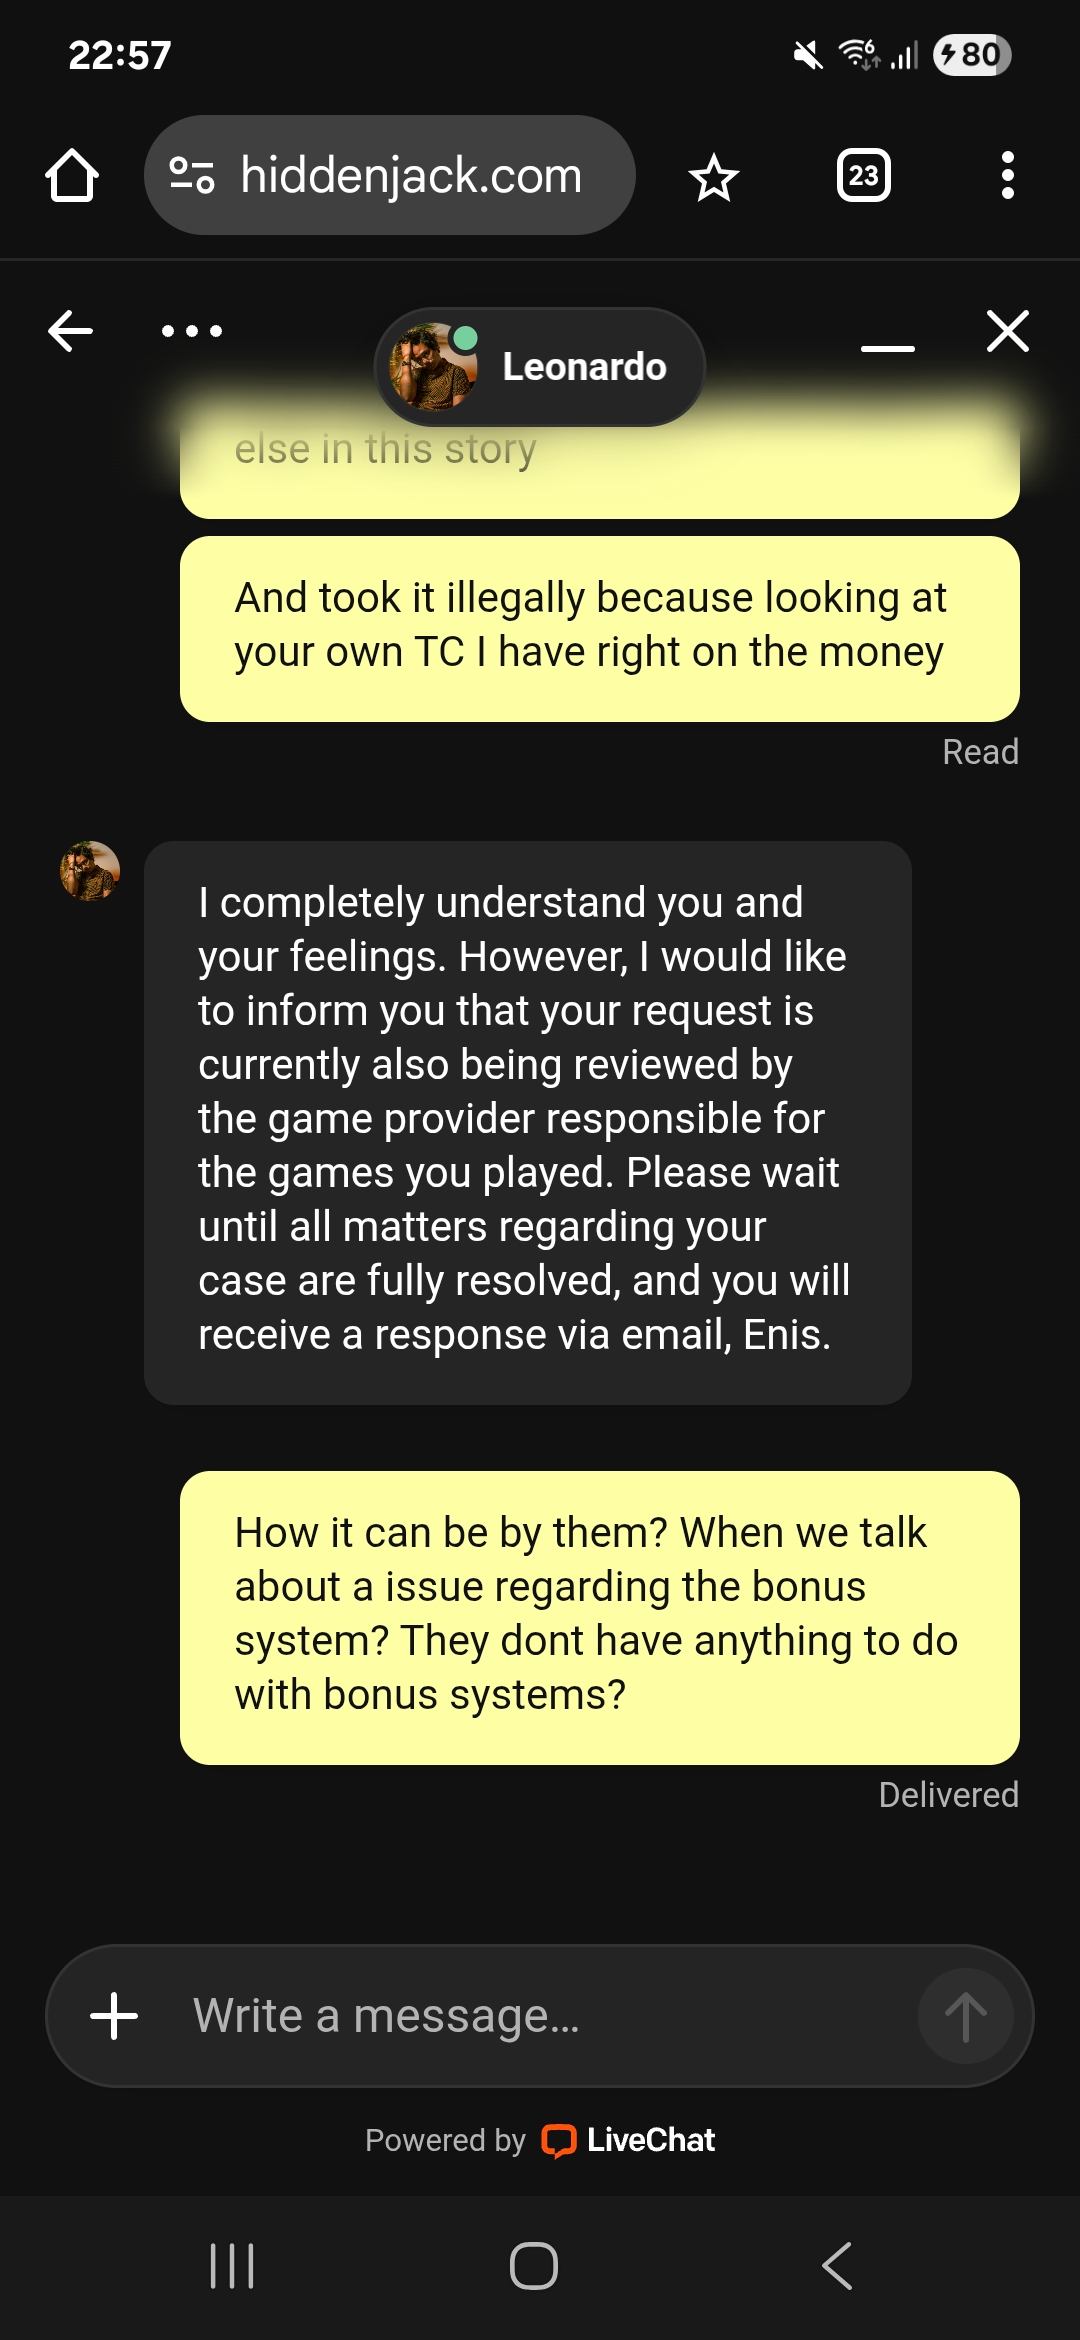Go to Android home screen button
The height and width of the screenshot is (2340, 1080).
tap(534, 2266)
